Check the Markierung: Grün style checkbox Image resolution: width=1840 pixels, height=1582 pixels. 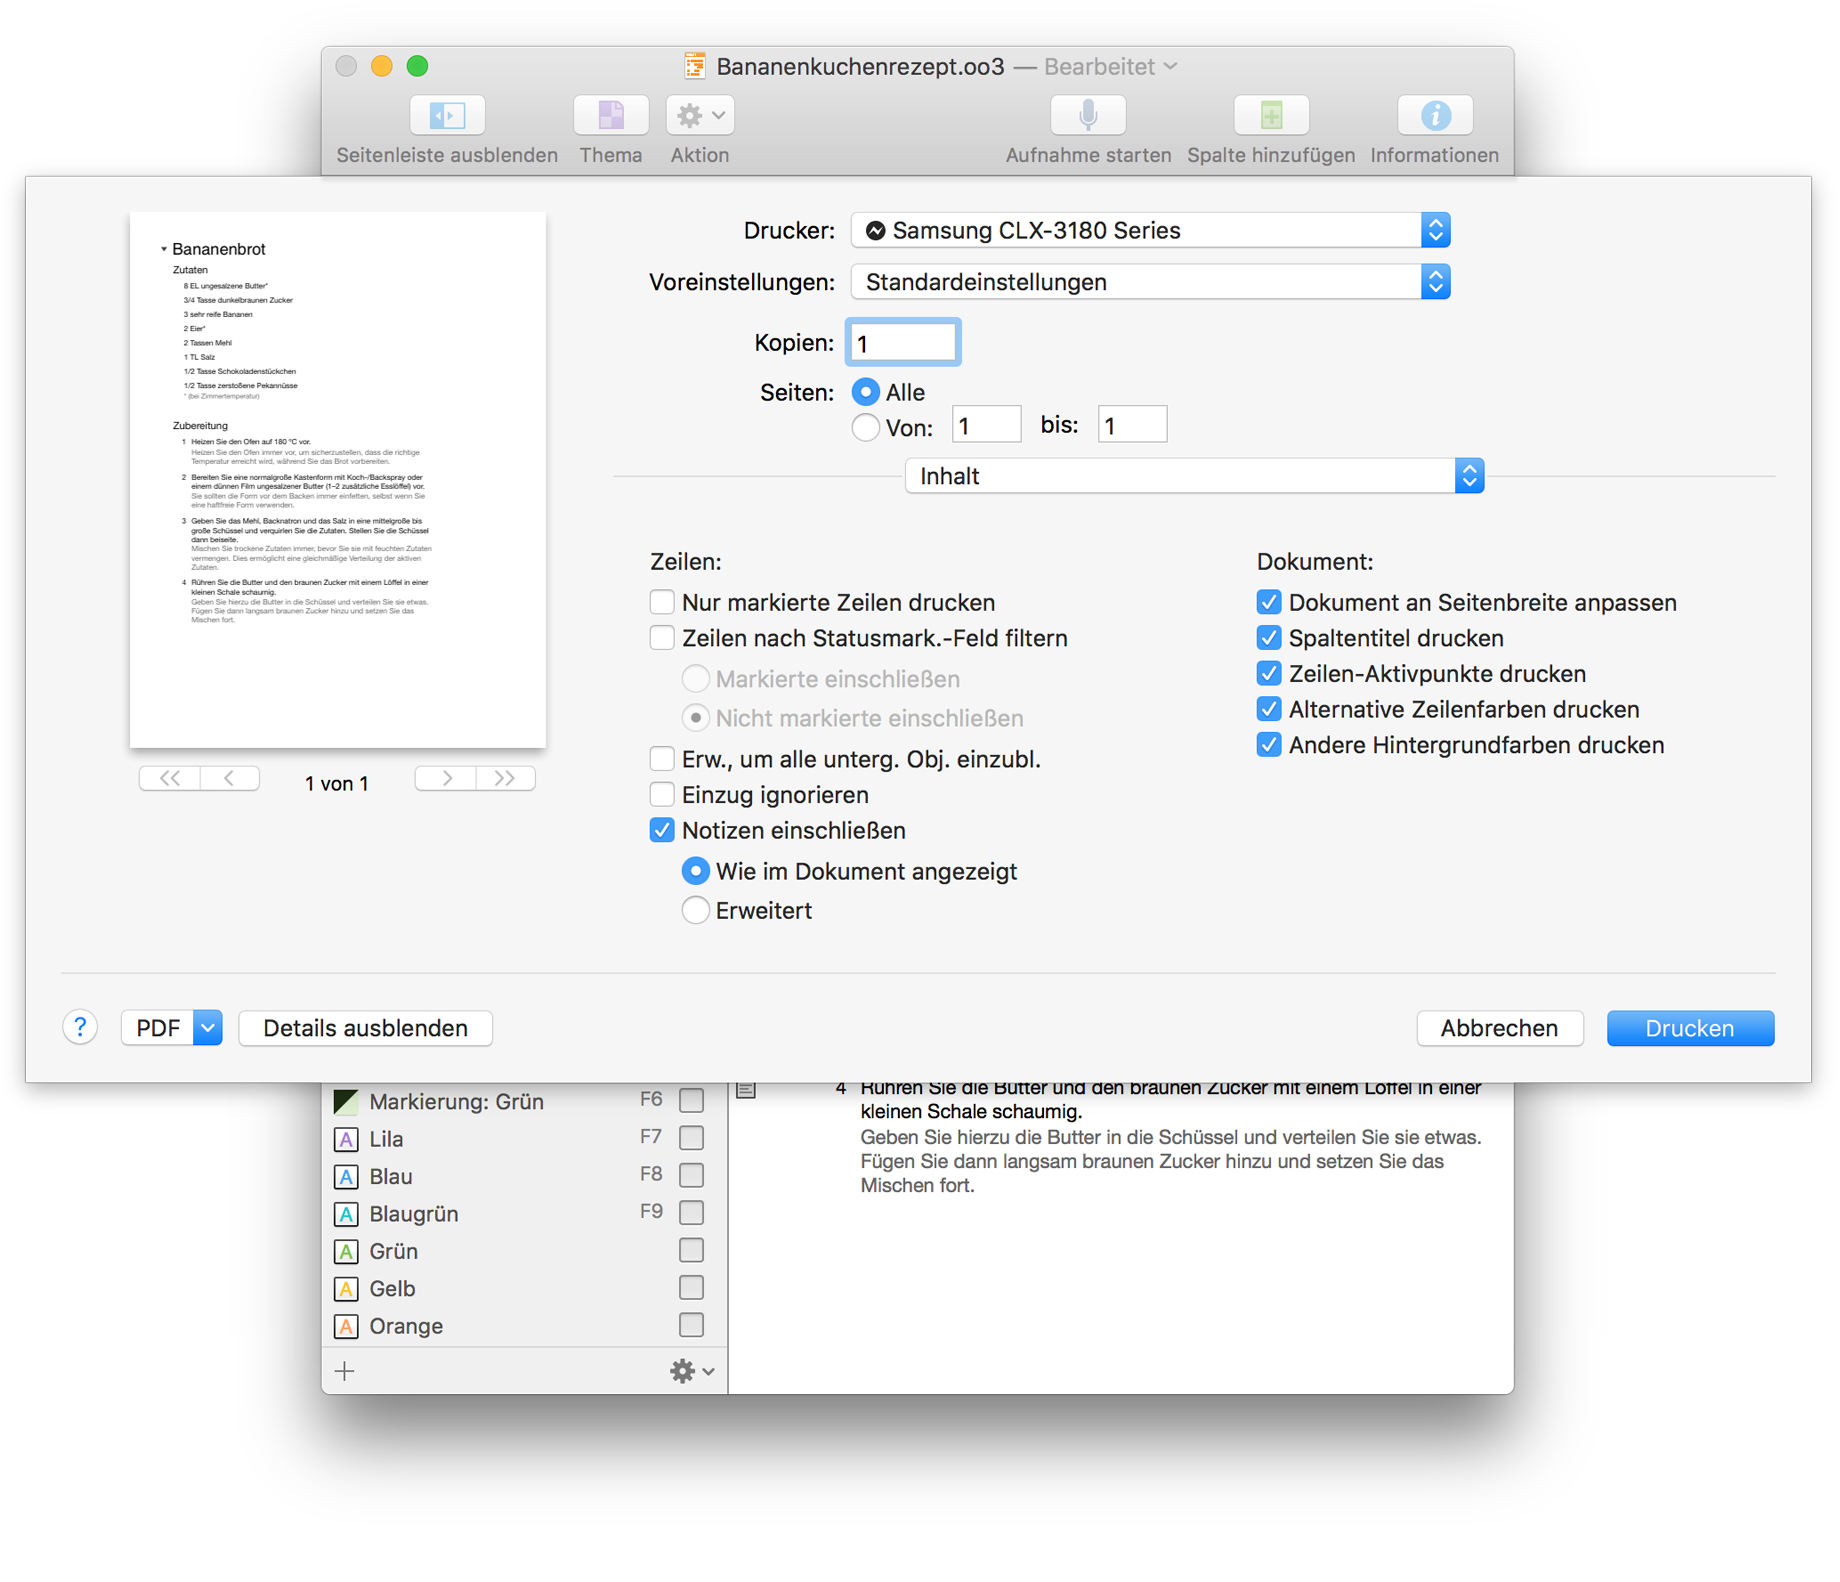pyautogui.click(x=691, y=1100)
